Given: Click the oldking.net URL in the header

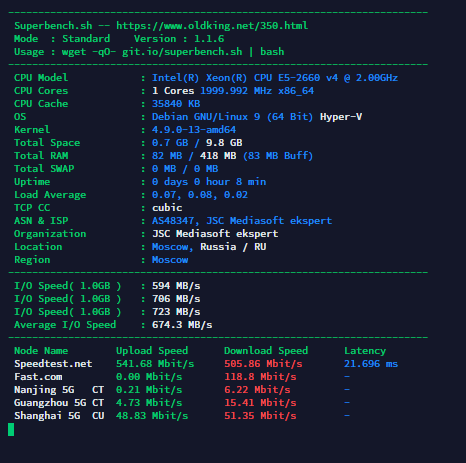Looking at the screenshot, I should [x=212, y=26].
